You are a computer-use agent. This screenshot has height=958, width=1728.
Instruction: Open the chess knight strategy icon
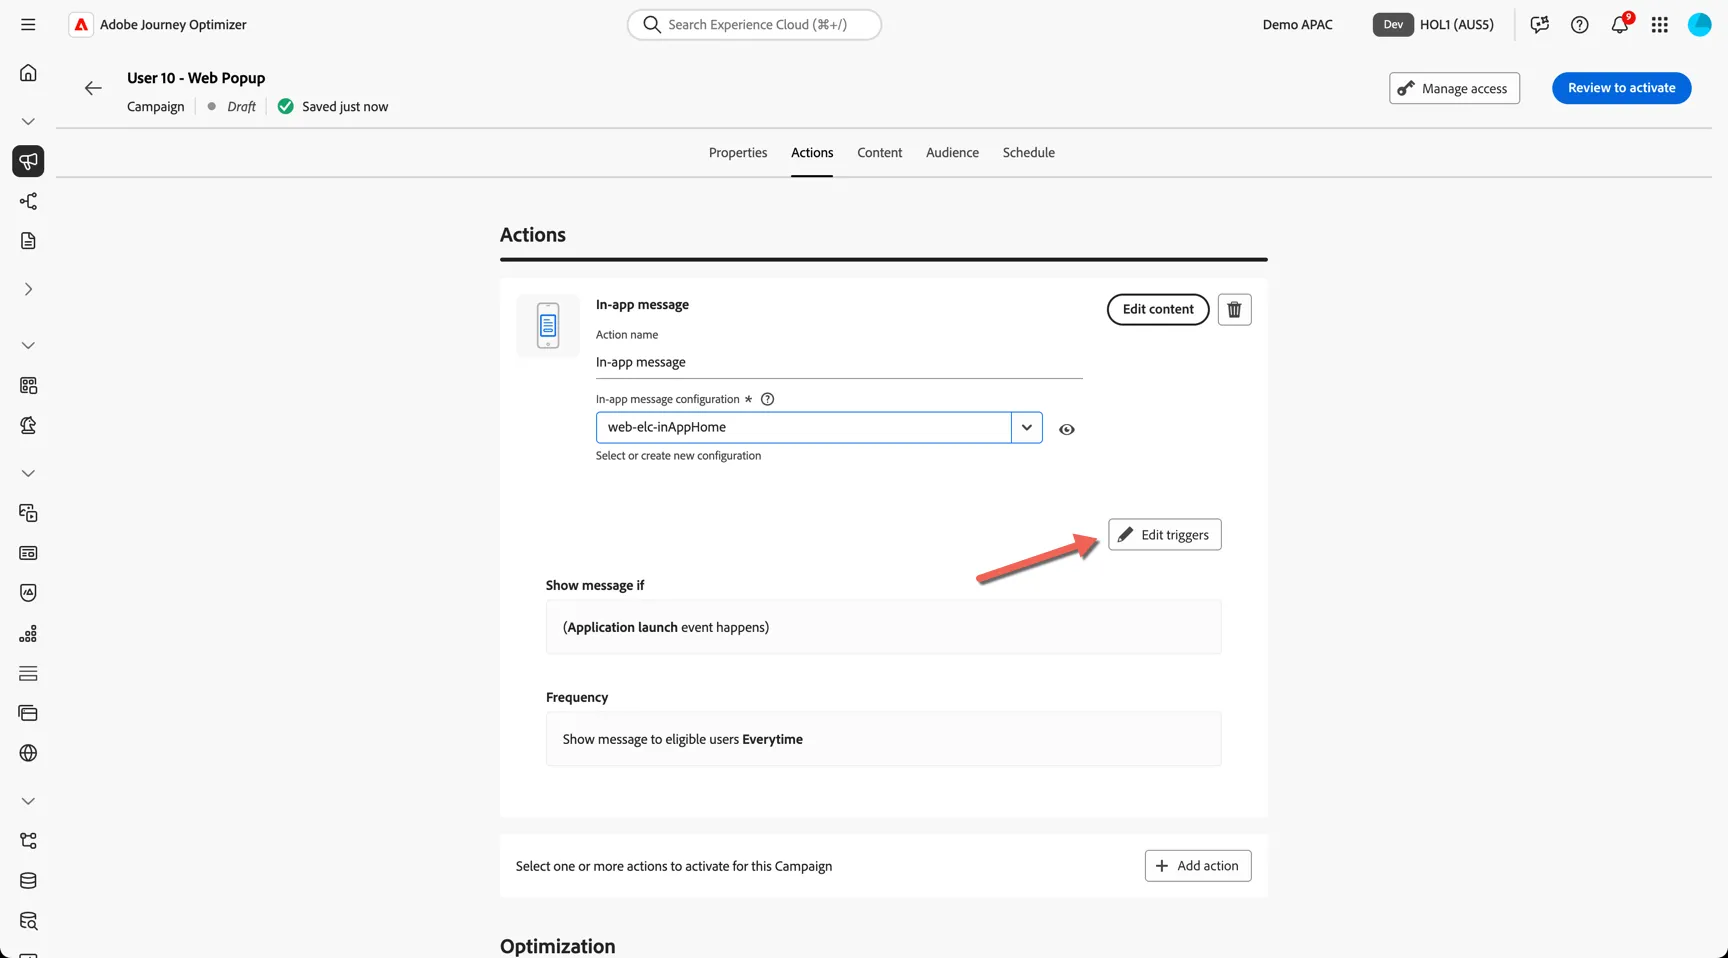(x=28, y=425)
